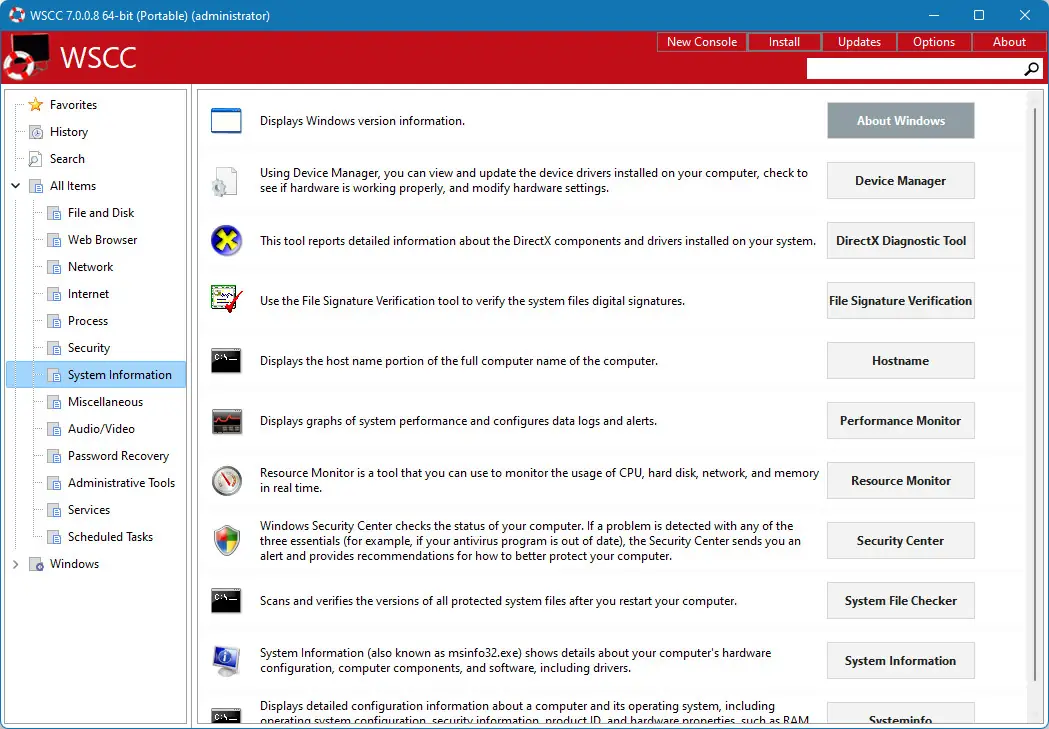The image size is (1049, 729).
Task: Select Administrative Tools category
Action: (x=121, y=483)
